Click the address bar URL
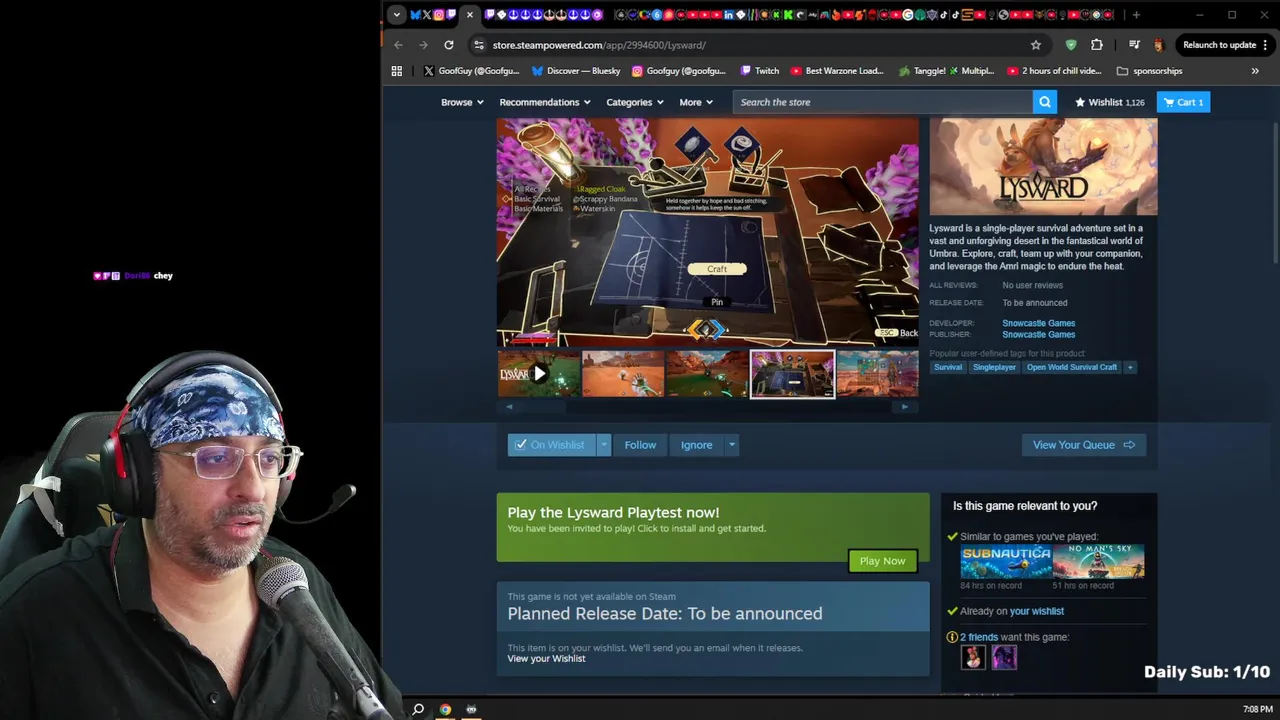The height and width of the screenshot is (720, 1280). click(599, 45)
